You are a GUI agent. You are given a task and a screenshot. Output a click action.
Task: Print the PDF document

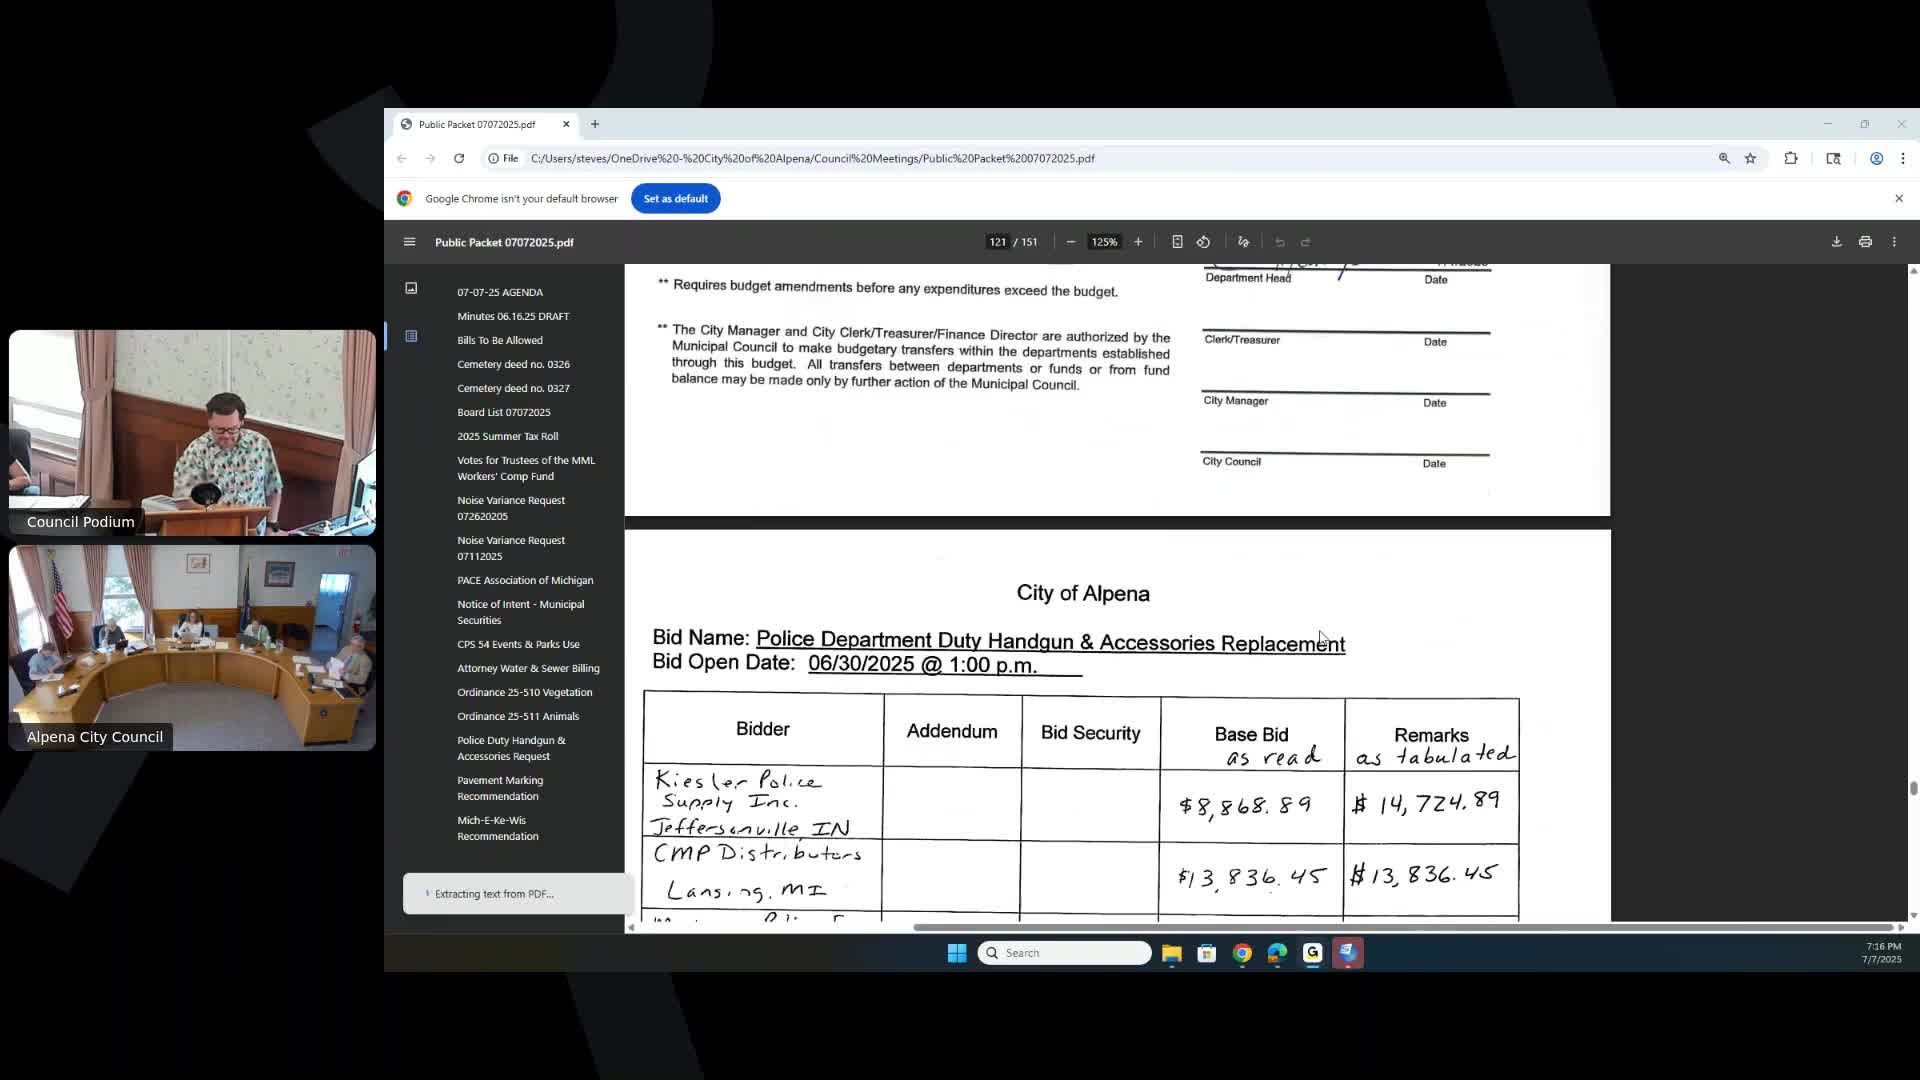pyautogui.click(x=1865, y=242)
